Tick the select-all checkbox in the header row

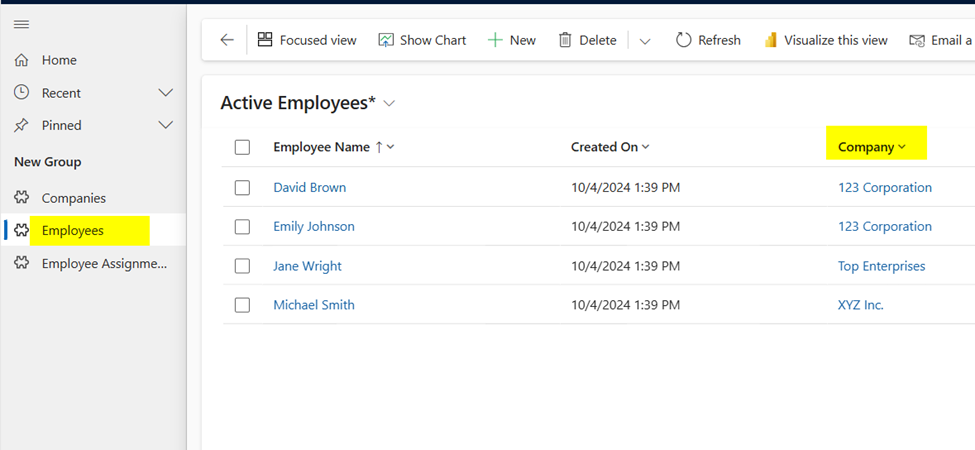[243, 147]
